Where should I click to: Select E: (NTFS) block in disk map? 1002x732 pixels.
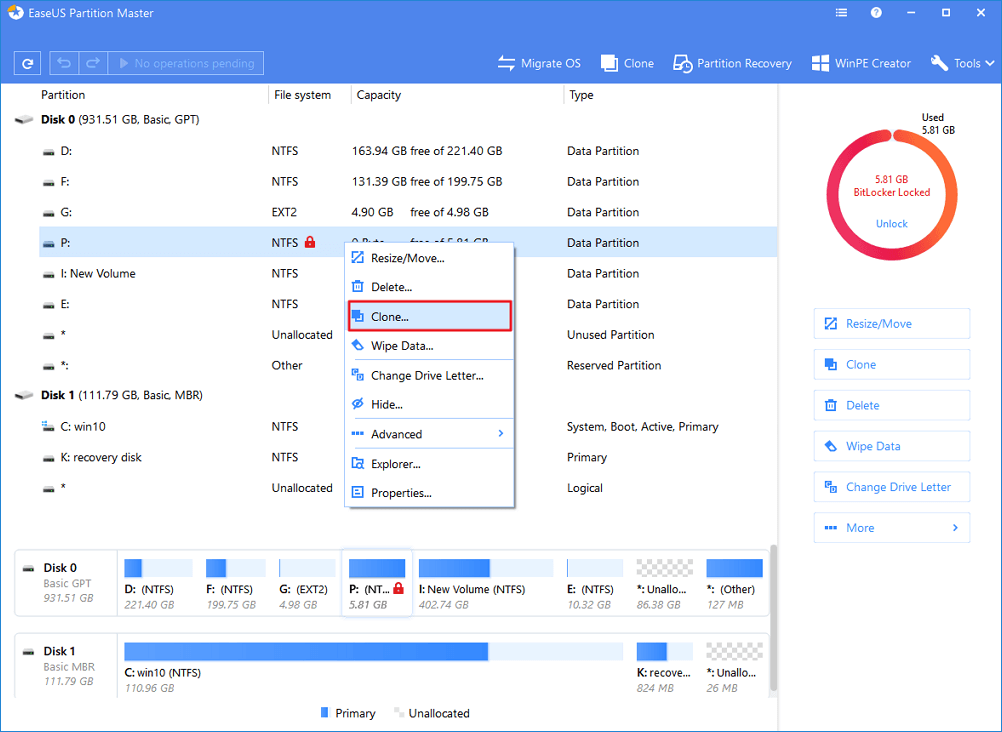click(594, 584)
